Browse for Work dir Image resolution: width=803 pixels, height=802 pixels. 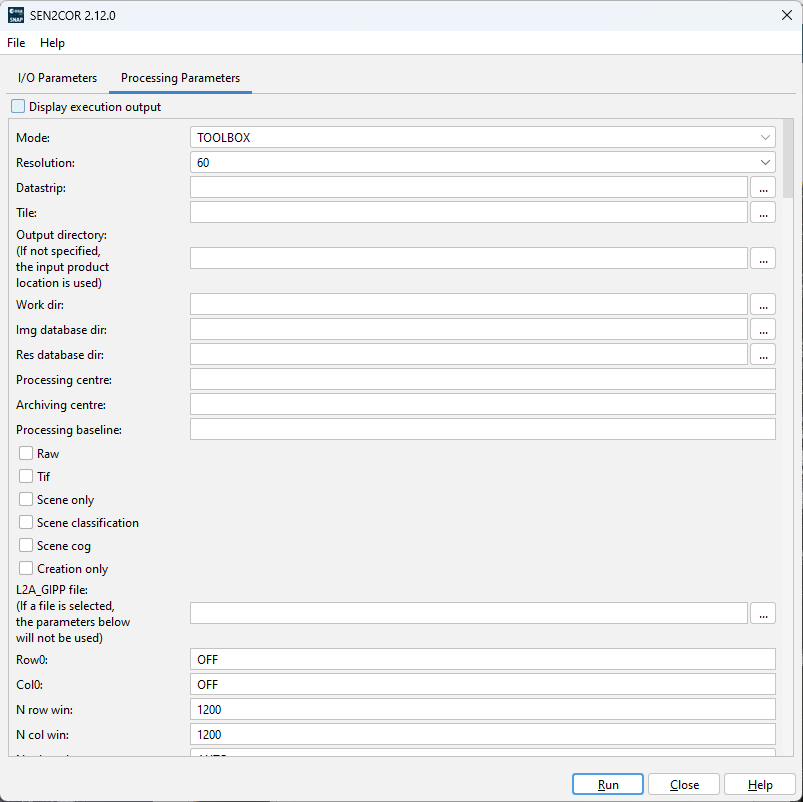763,304
